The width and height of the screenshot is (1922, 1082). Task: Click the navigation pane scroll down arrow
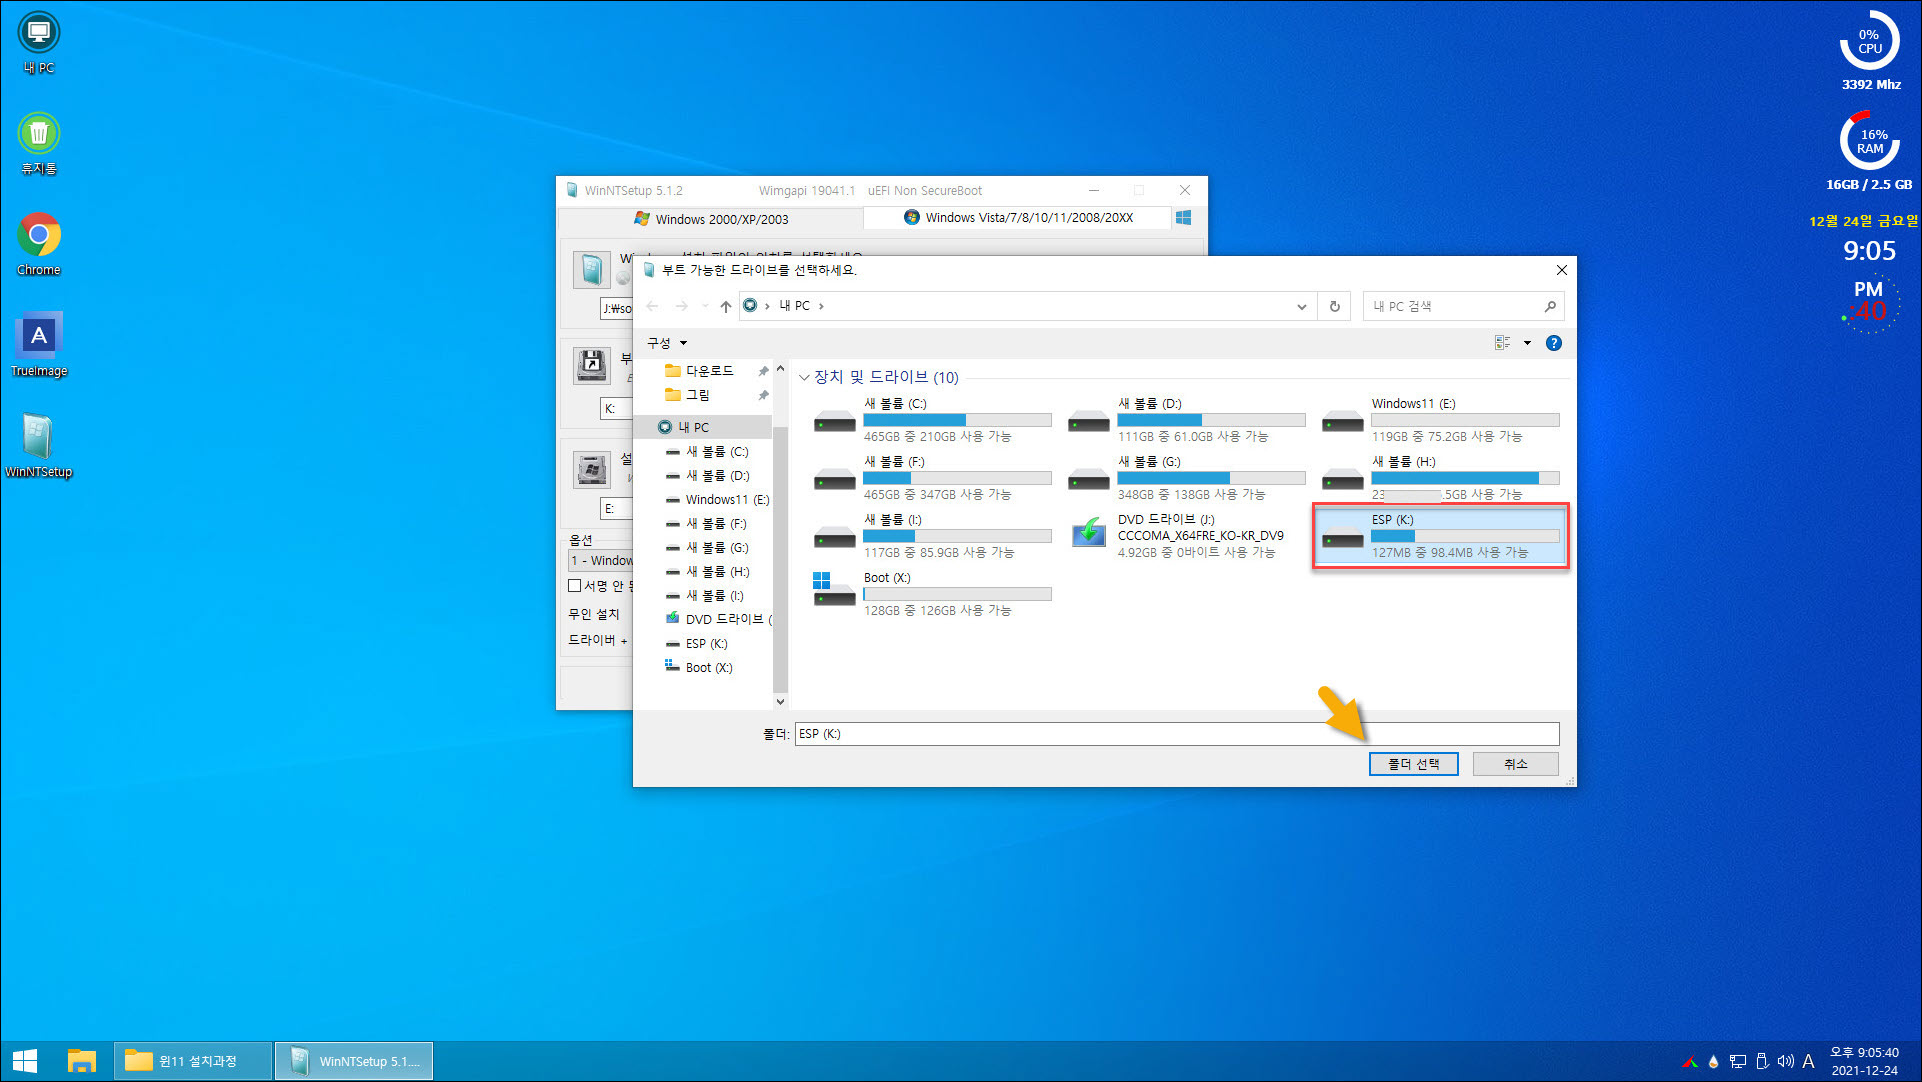[x=780, y=702]
